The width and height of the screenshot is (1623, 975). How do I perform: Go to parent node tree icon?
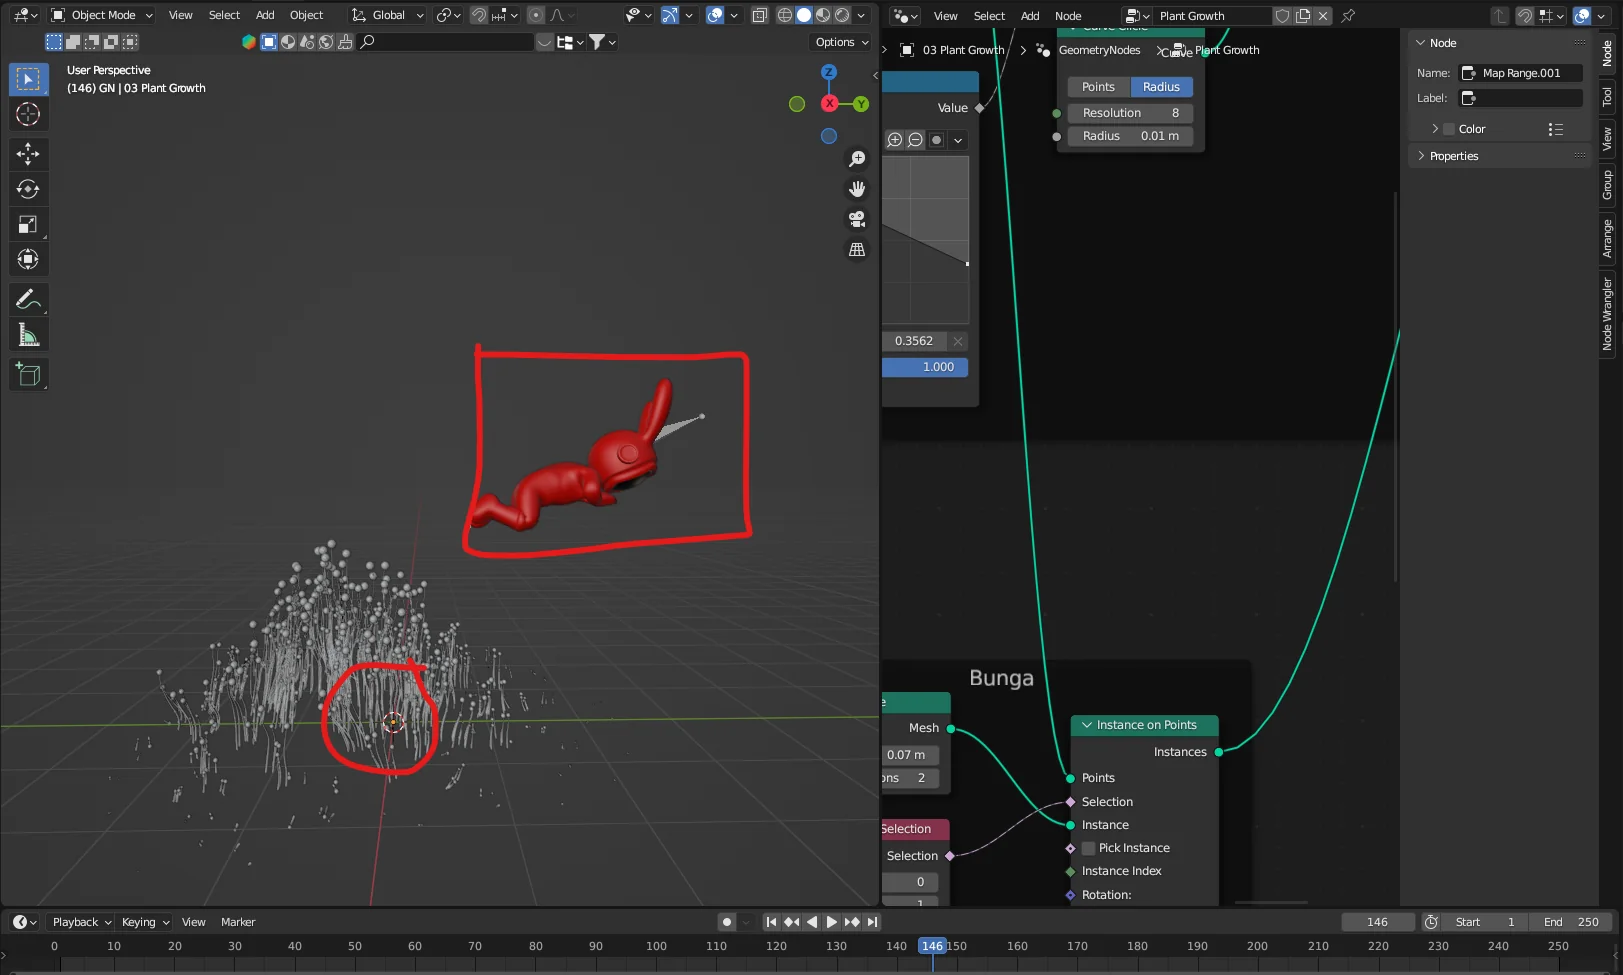tap(1499, 16)
